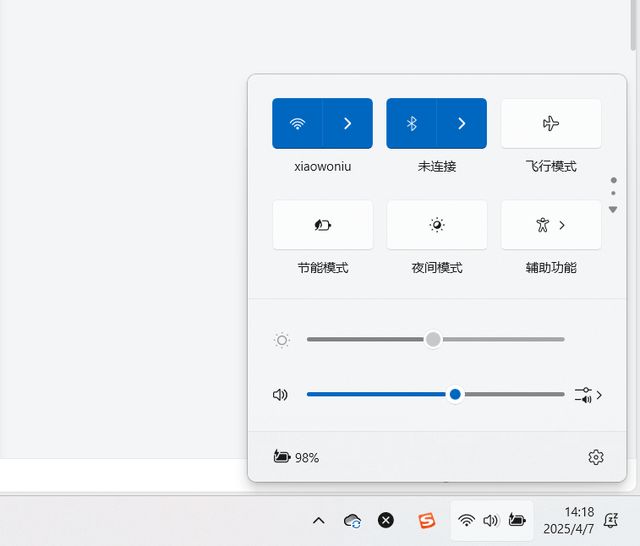Toggle Wi-Fi off using the Wi-Fi icon
Image resolution: width=640 pixels, height=546 pixels.
coord(298,123)
